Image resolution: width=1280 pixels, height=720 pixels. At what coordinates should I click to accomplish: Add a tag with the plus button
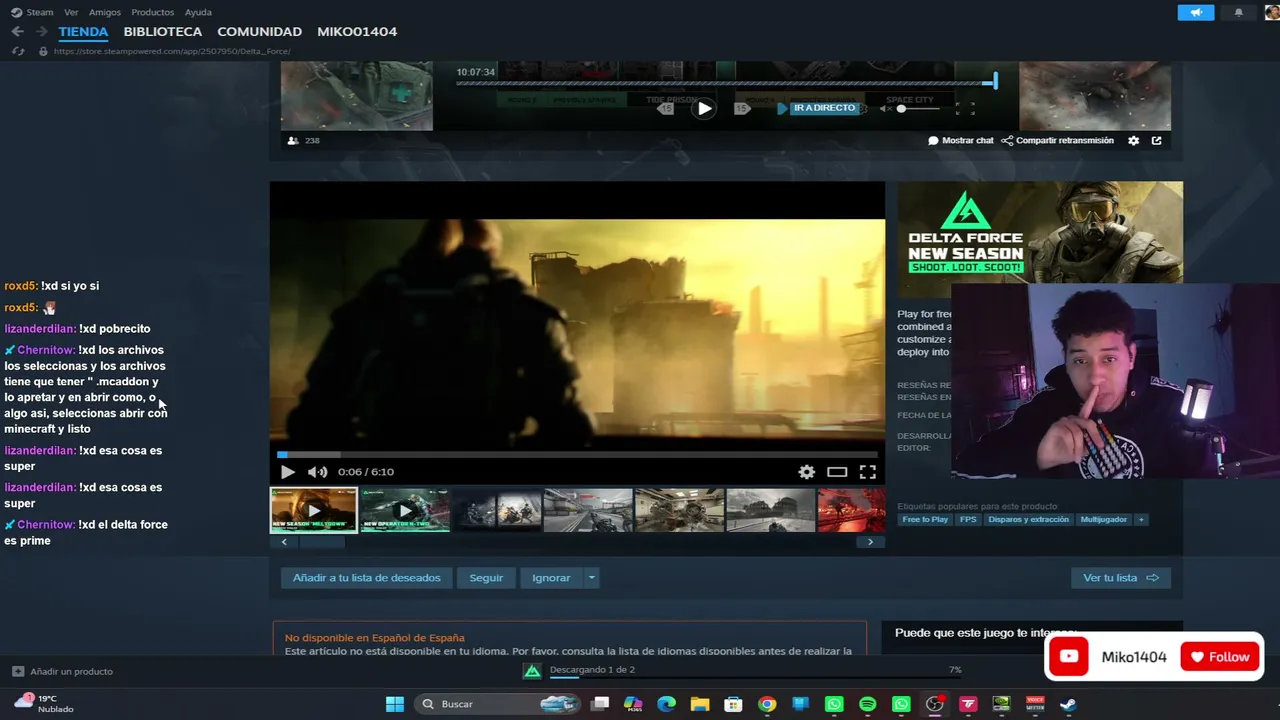[1141, 520]
